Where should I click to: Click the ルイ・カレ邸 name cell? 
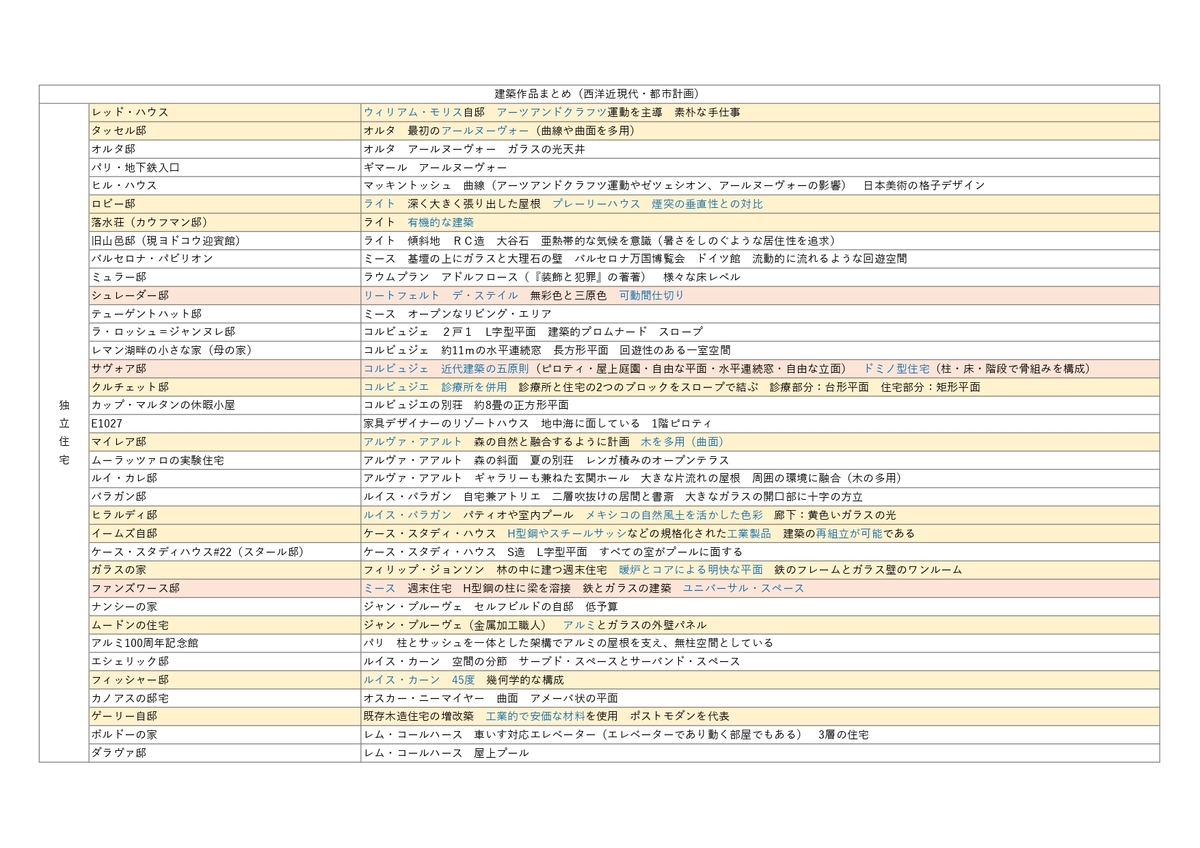click(x=224, y=478)
